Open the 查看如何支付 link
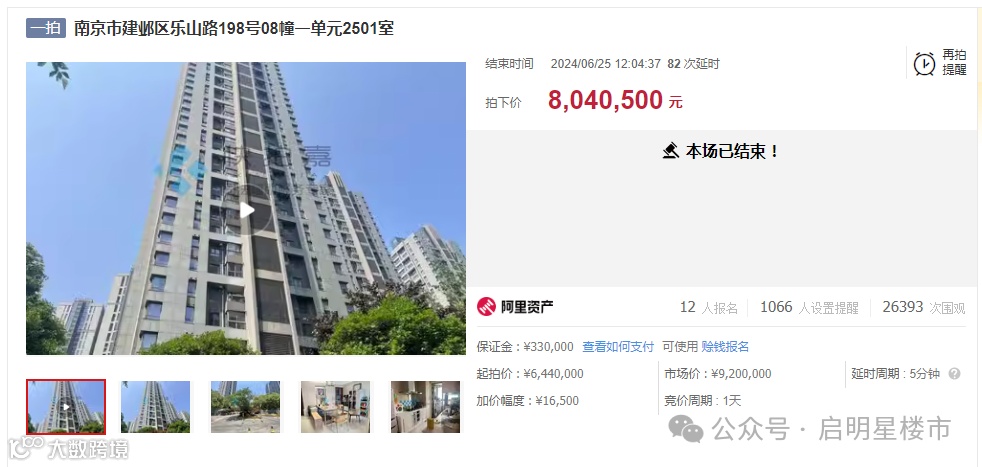This screenshot has height=467, width=982. tap(618, 347)
